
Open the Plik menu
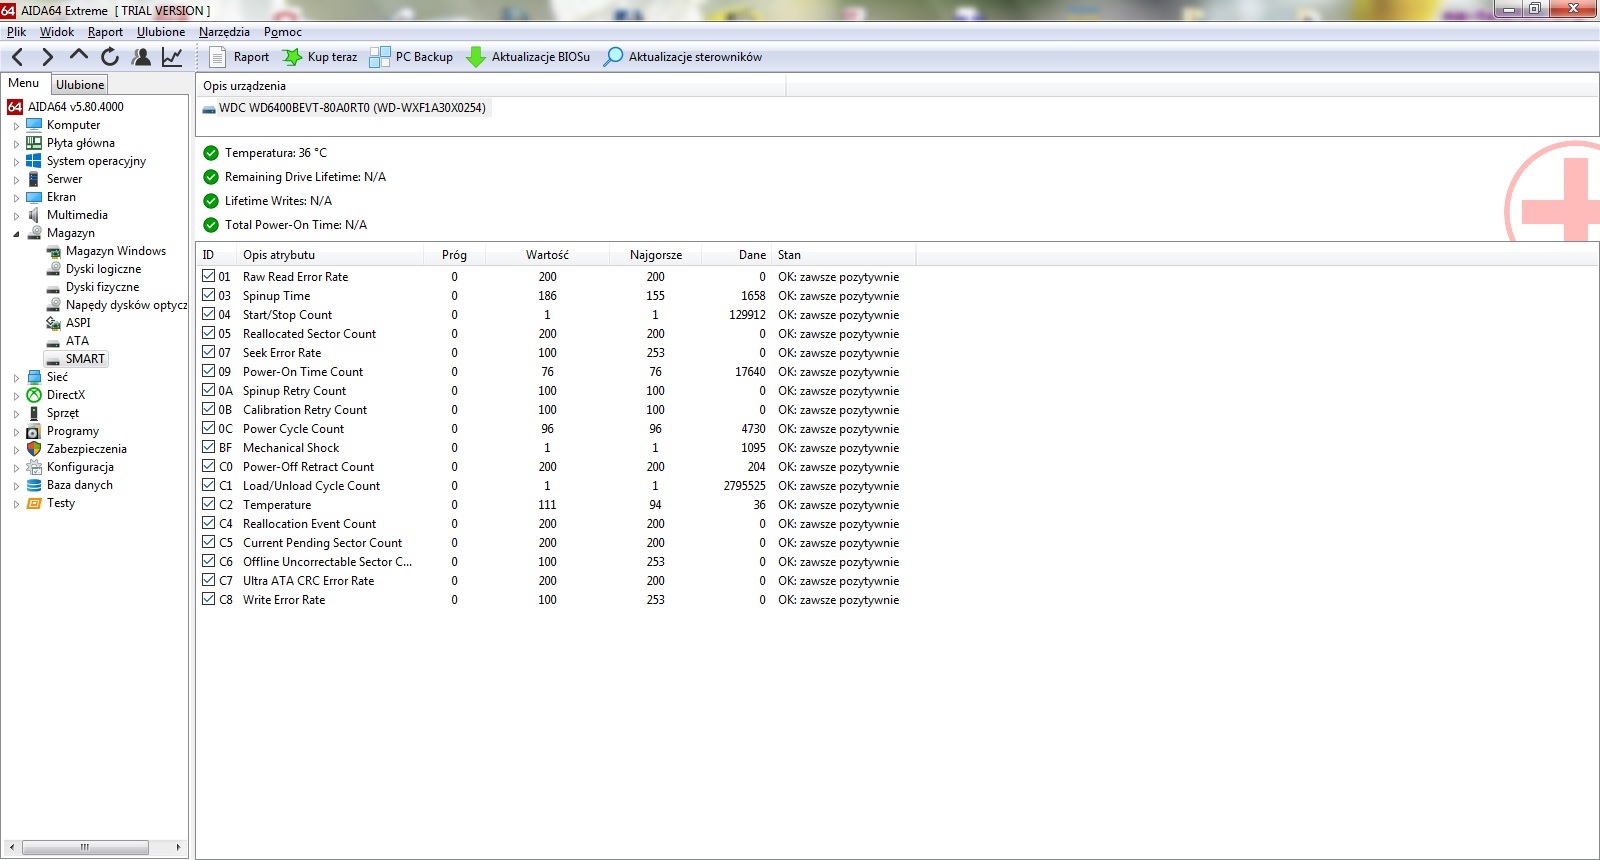tap(17, 32)
